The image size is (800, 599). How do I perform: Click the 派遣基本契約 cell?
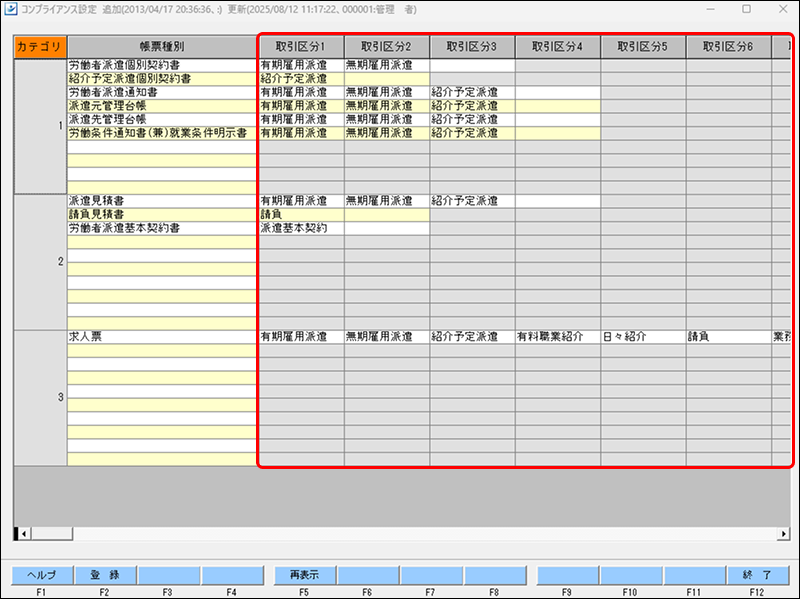(302, 228)
